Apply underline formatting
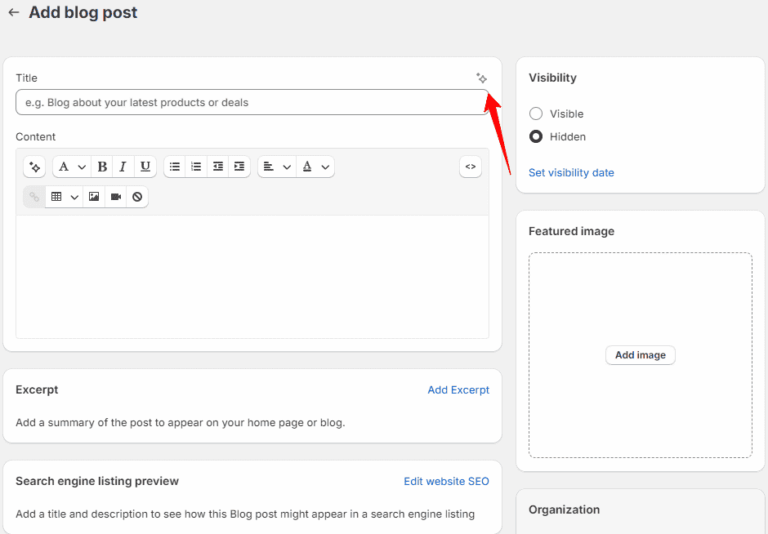The height and width of the screenshot is (534, 768). 145,167
